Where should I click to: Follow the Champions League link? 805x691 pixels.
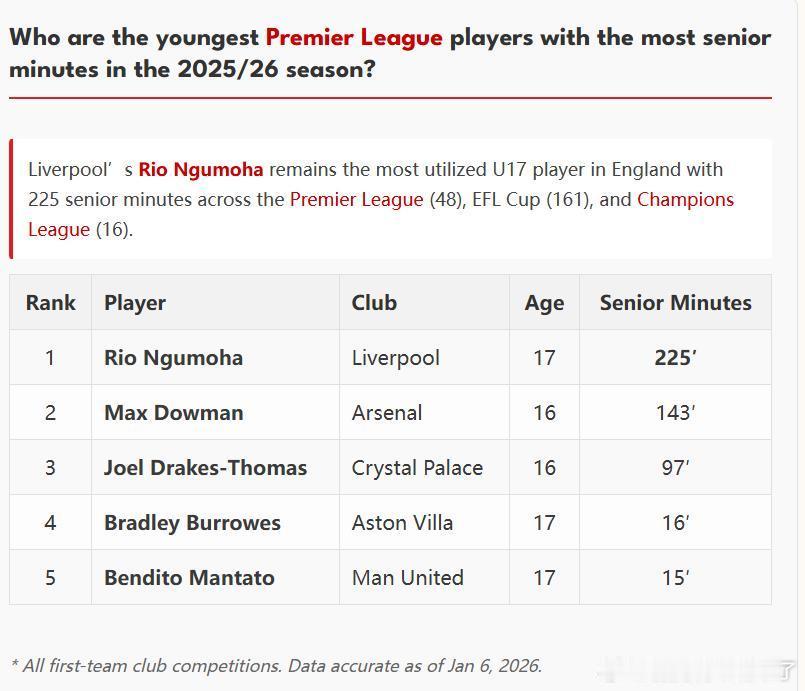tap(685, 200)
